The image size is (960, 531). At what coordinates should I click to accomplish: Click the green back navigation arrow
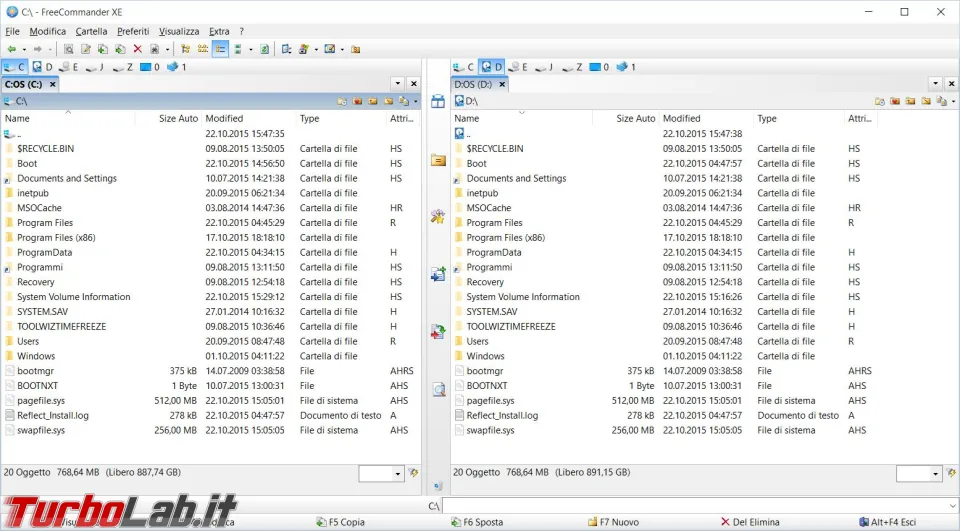[11, 49]
